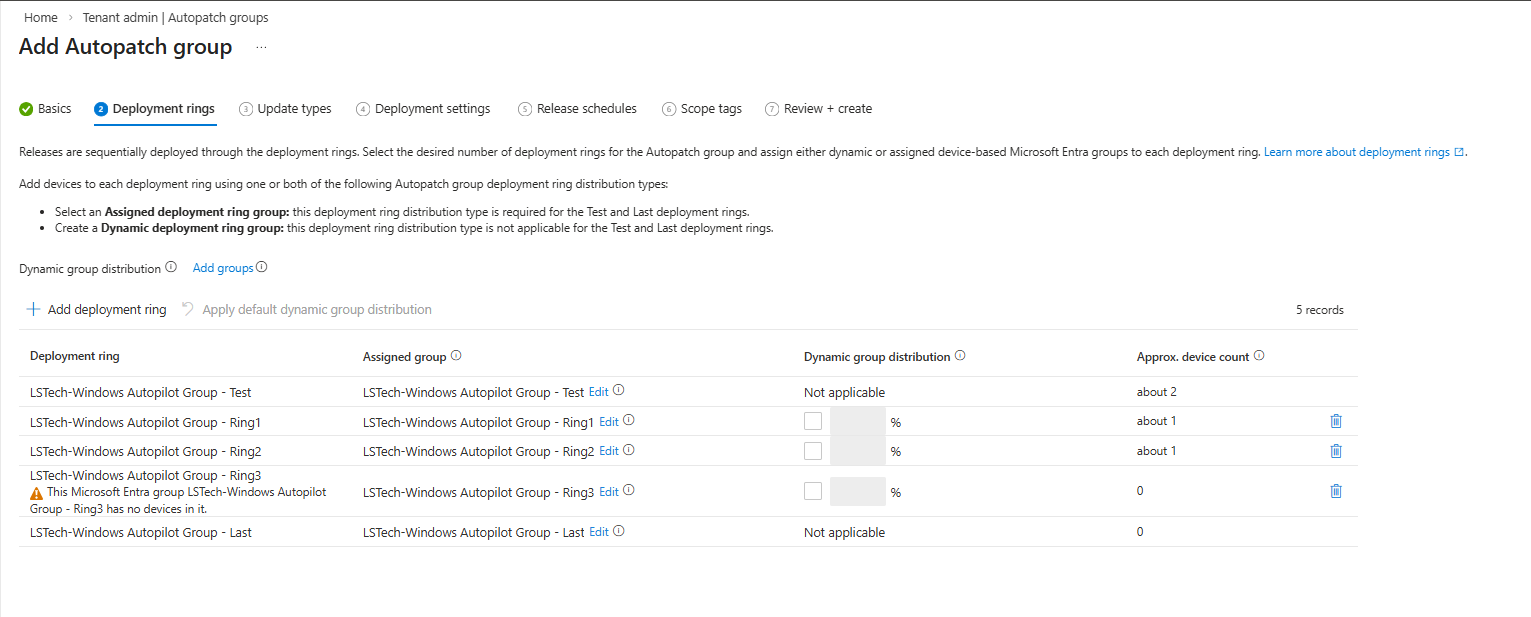Click the undo icon of Apply default distribution

click(188, 309)
